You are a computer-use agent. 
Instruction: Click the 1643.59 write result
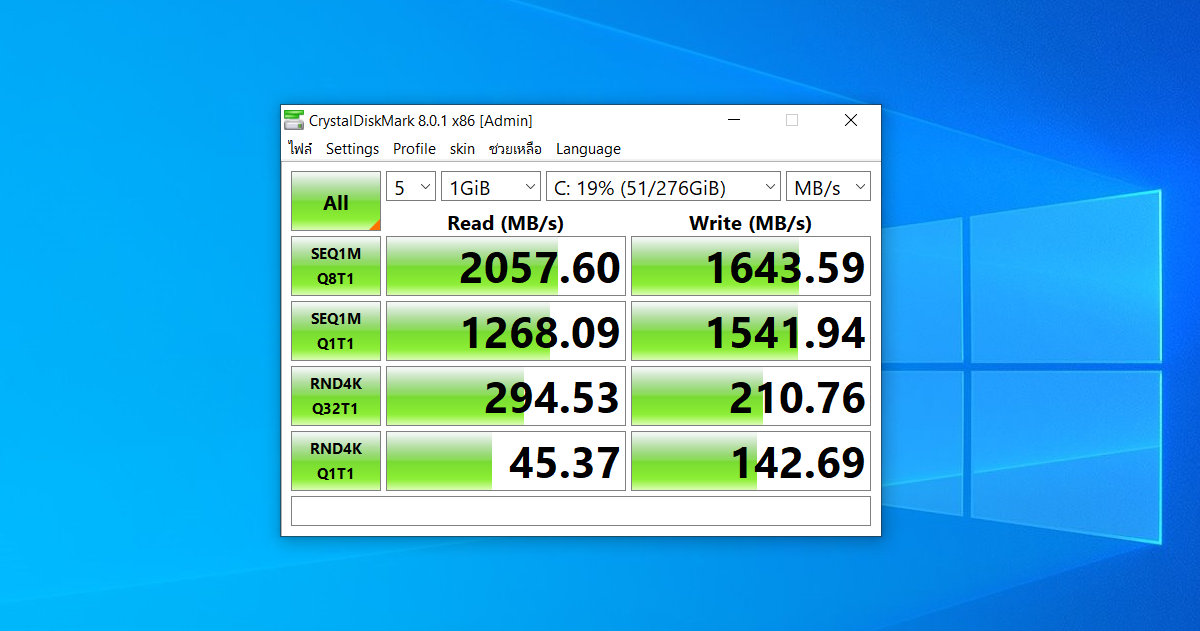(x=751, y=267)
